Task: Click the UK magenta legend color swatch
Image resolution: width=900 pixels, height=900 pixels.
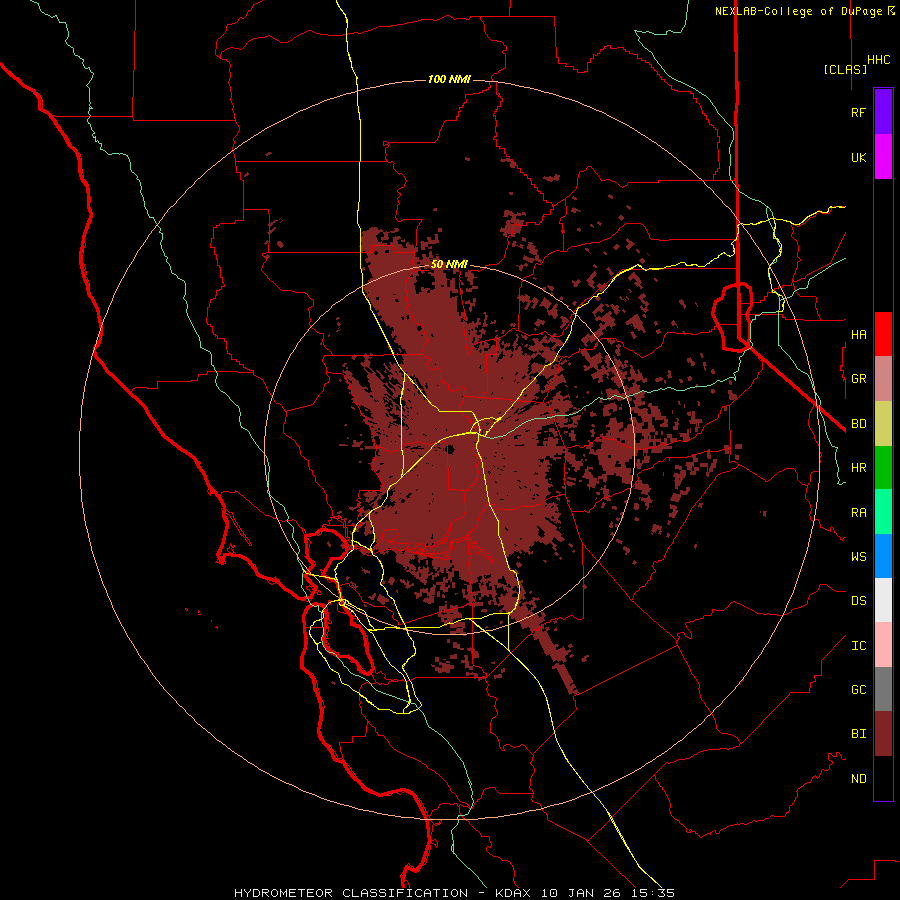Action: point(883,157)
